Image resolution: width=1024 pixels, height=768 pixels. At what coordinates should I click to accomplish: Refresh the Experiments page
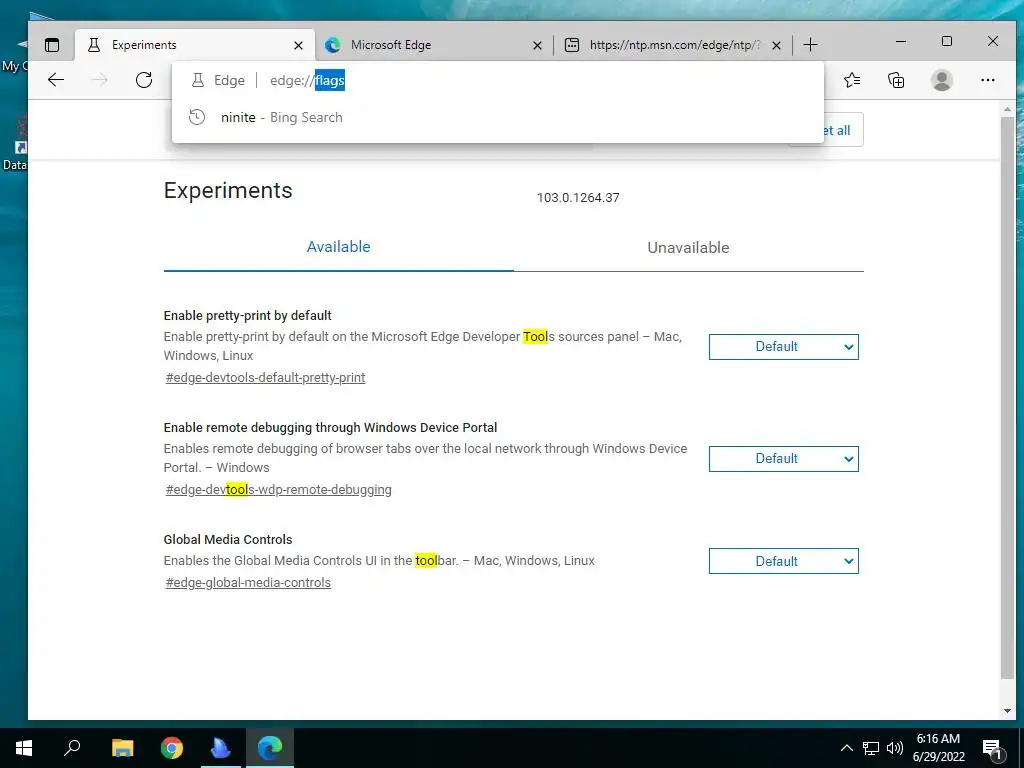coord(144,80)
